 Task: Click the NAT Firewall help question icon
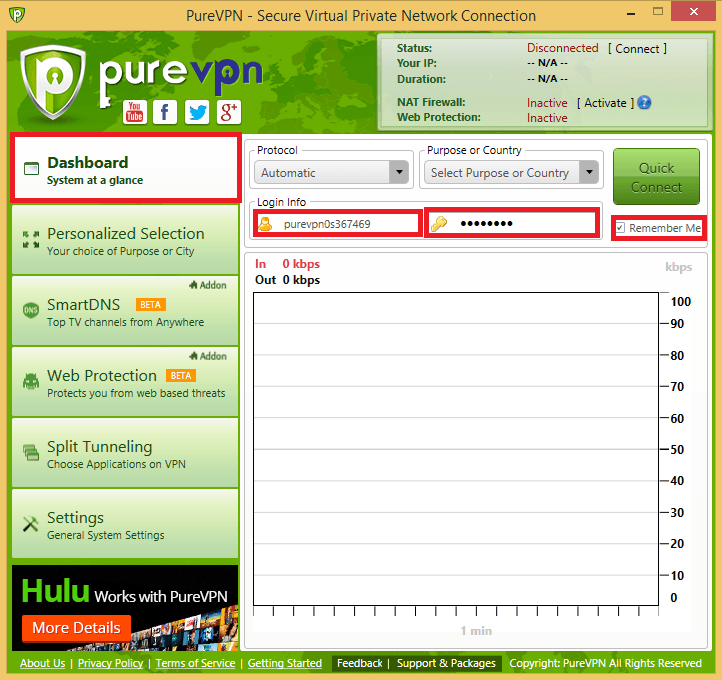645,103
